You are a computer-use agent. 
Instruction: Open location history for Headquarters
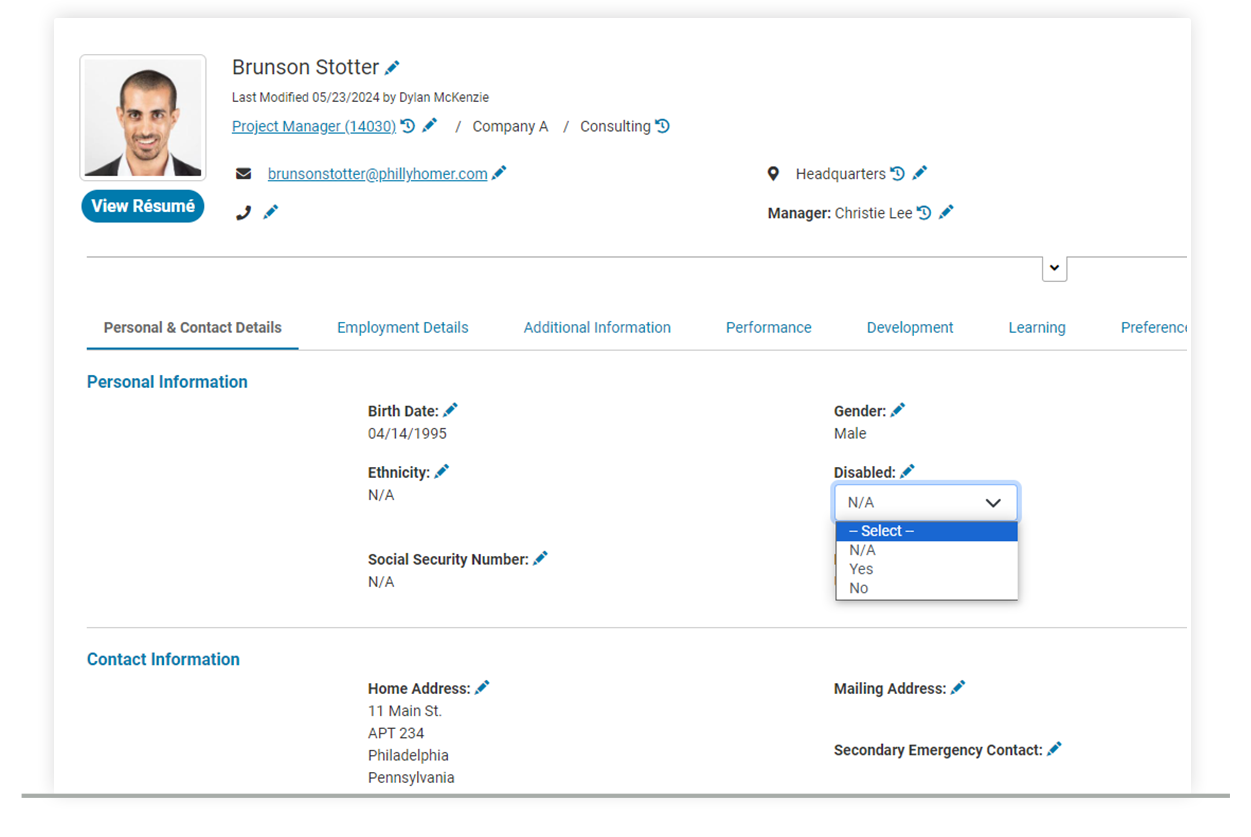[896, 173]
